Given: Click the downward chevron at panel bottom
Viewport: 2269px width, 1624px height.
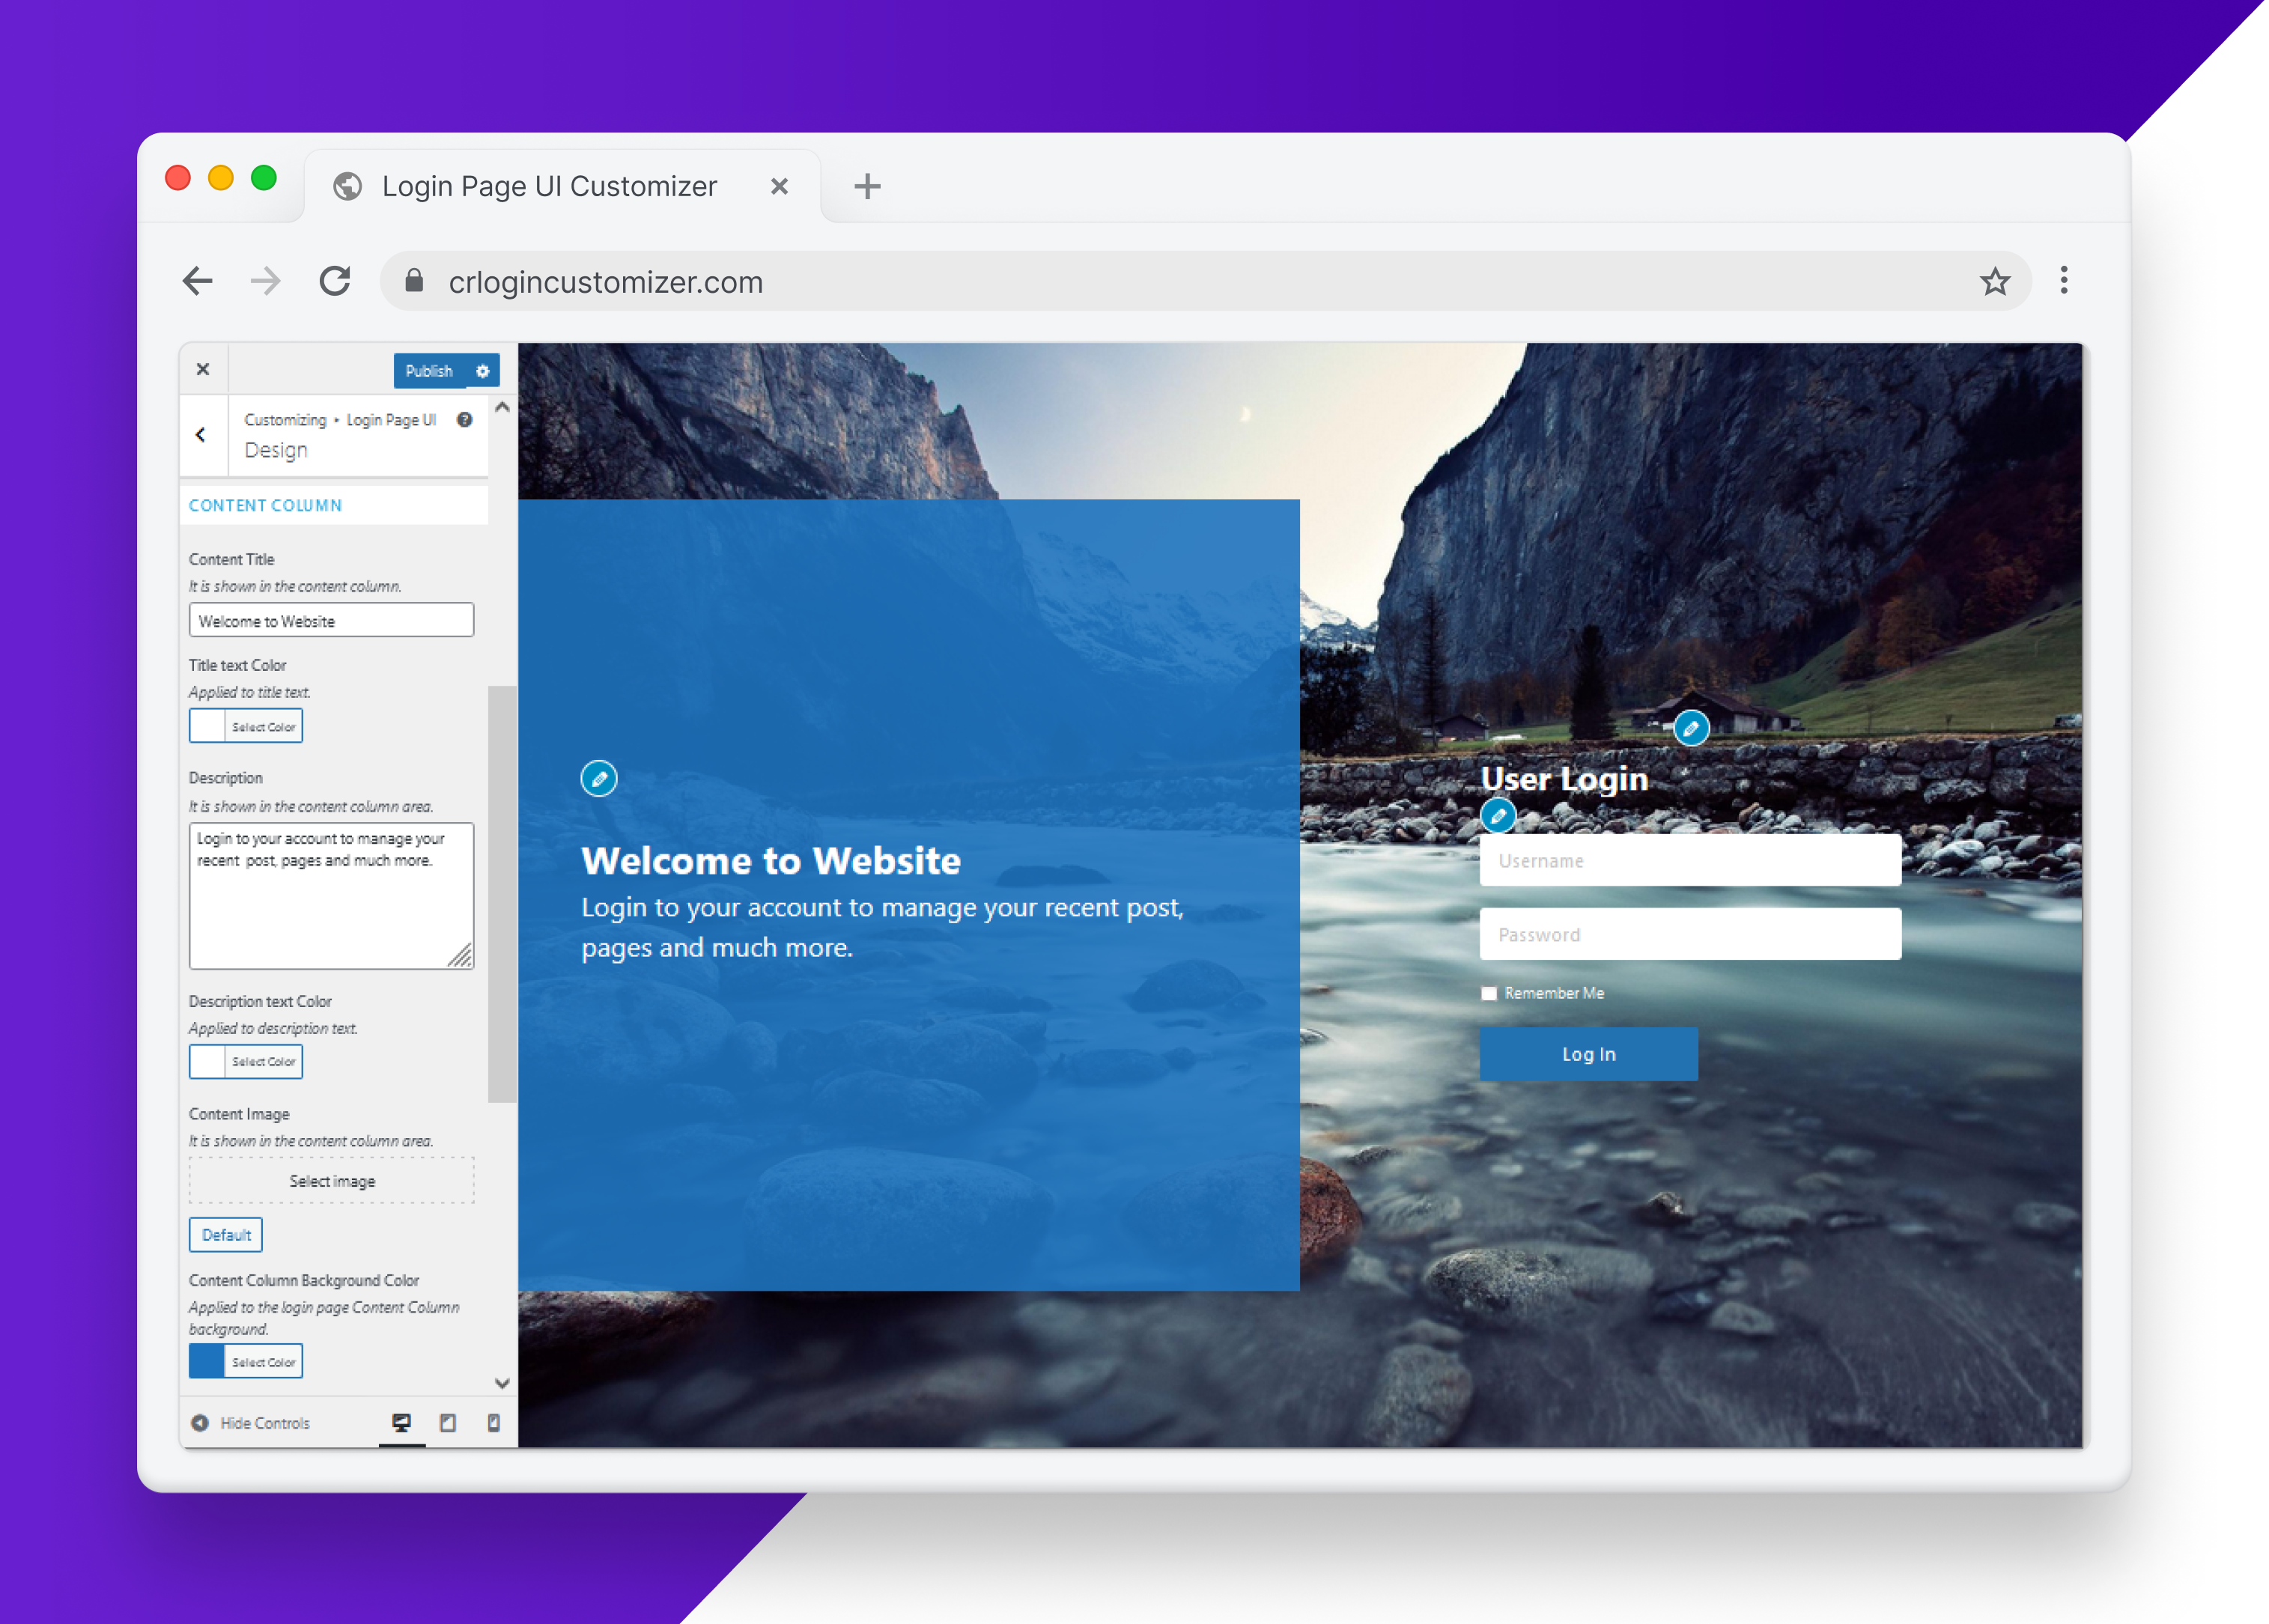Looking at the screenshot, I should (x=503, y=1383).
